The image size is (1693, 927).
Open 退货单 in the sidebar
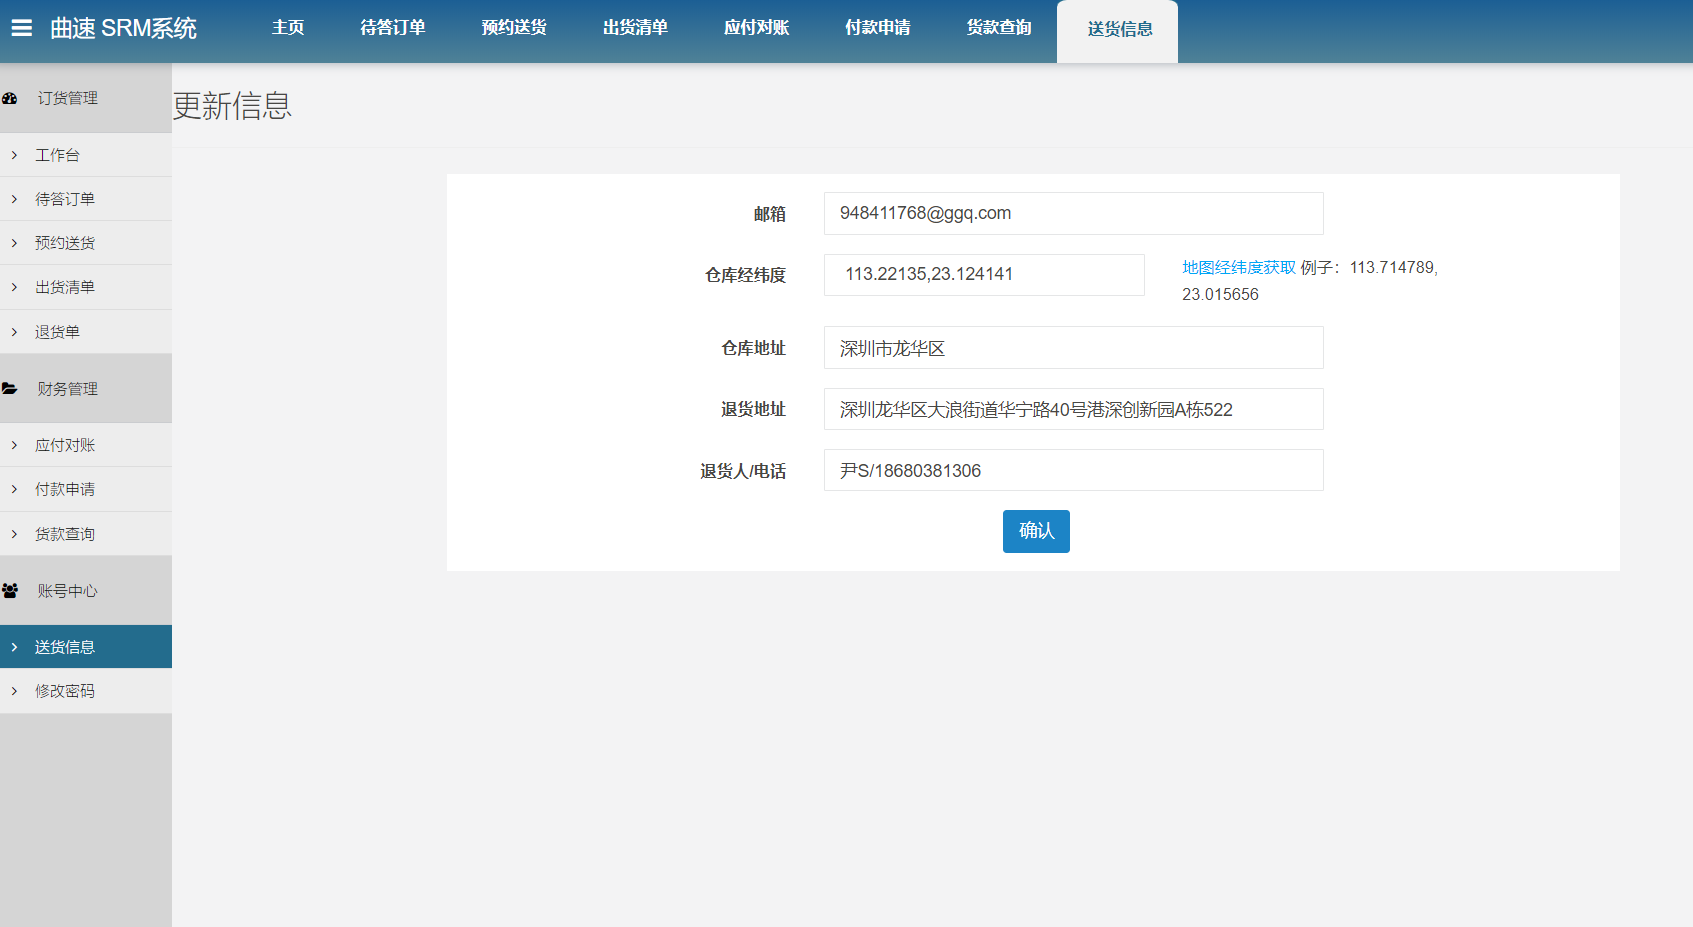pyautogui.click(x=86, y=332)
